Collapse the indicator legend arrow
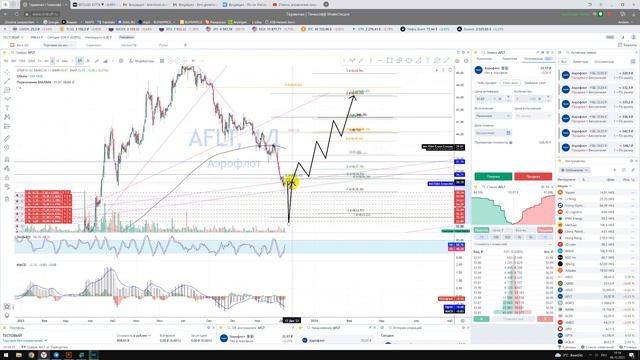This screenshot has height=360, width=640. point(20,88)
